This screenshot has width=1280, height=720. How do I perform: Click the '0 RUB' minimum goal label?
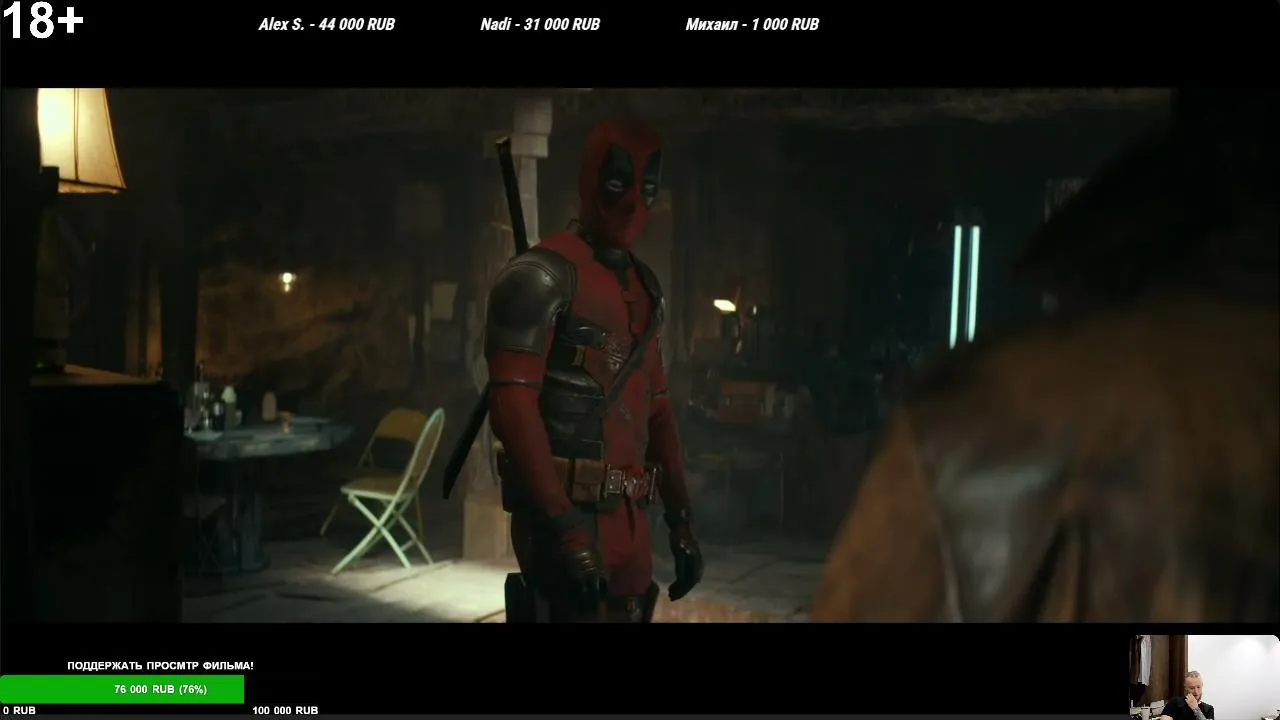coord(18,710)
